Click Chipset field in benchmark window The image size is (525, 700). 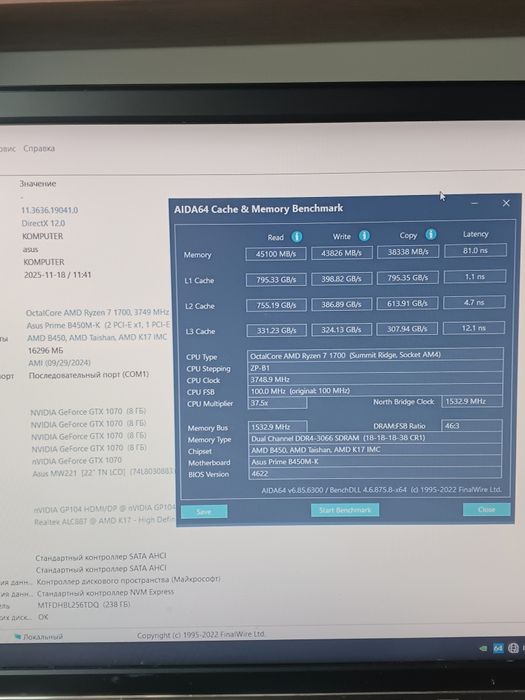pos(375,450)
